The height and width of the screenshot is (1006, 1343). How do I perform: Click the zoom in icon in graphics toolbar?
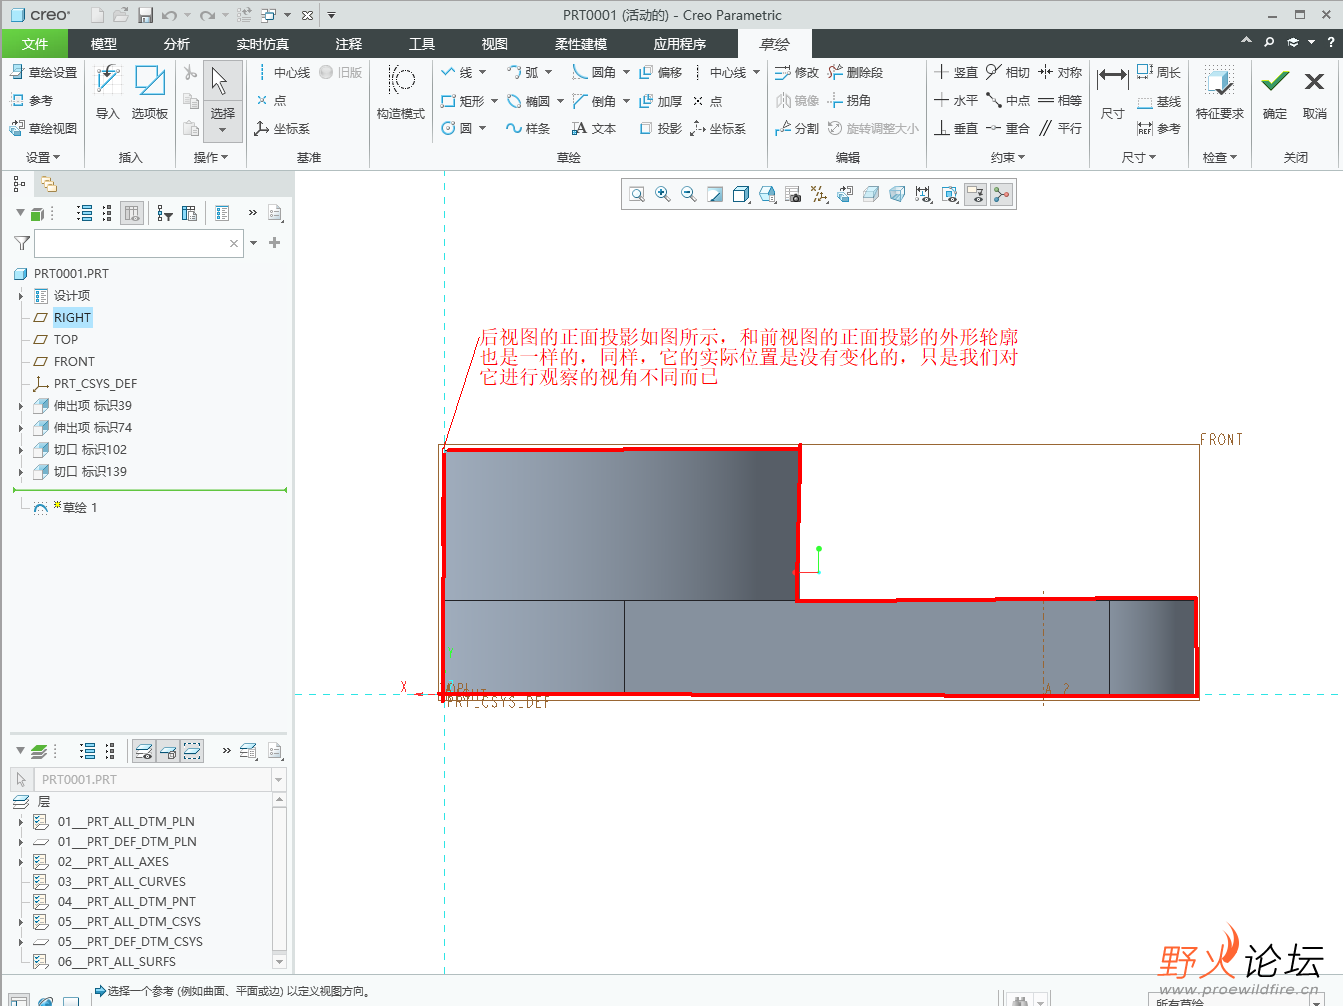pos(663,194)
